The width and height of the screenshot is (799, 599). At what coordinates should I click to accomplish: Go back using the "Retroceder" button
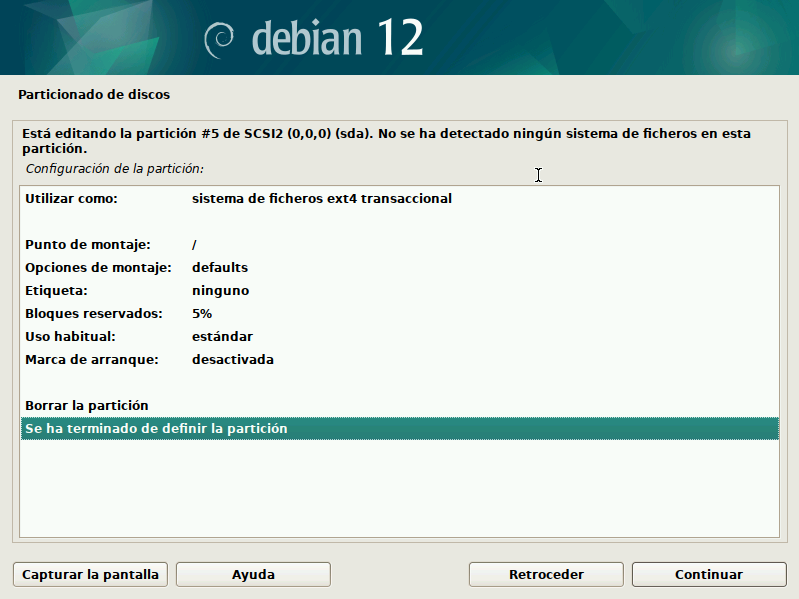click(546, 575)
